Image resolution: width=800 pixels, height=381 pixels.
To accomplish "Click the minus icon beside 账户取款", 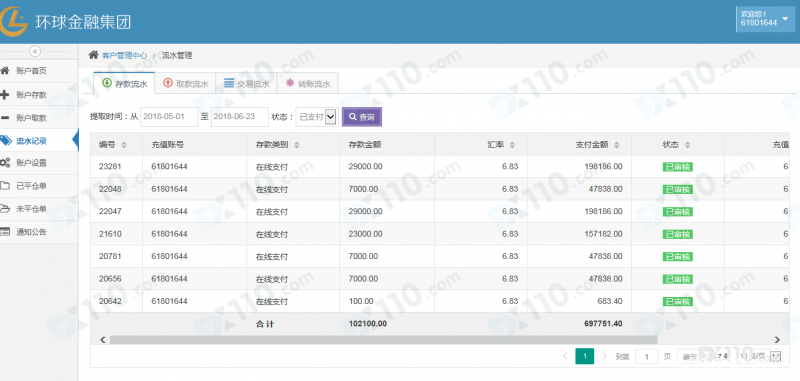I will click(5, 118).
